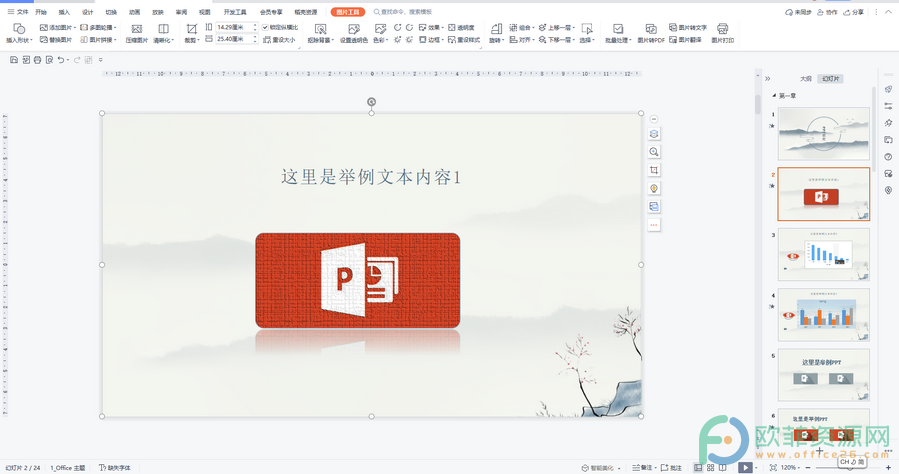
Task: Click the floating zoom magnifier icon beside slide
Action: (654, 152)
